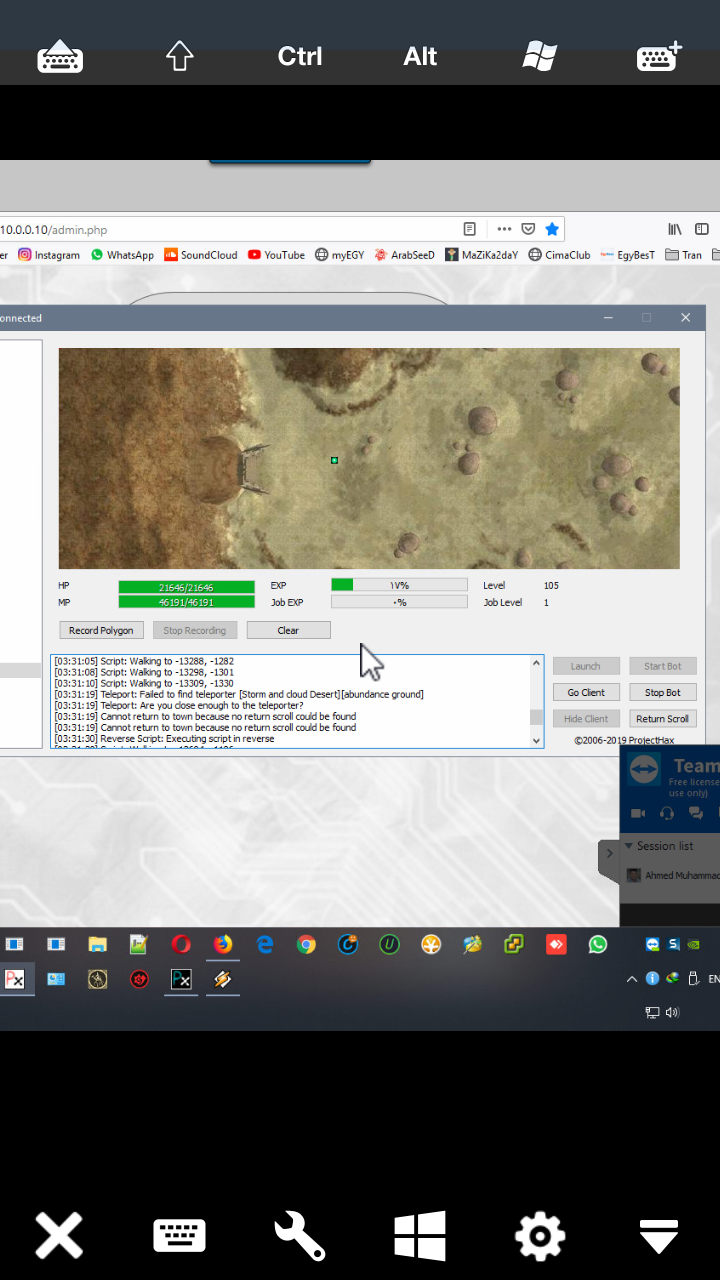720x1280 pixels.
Task: Close the remote session with X icon
Action: pos(59,1236)
